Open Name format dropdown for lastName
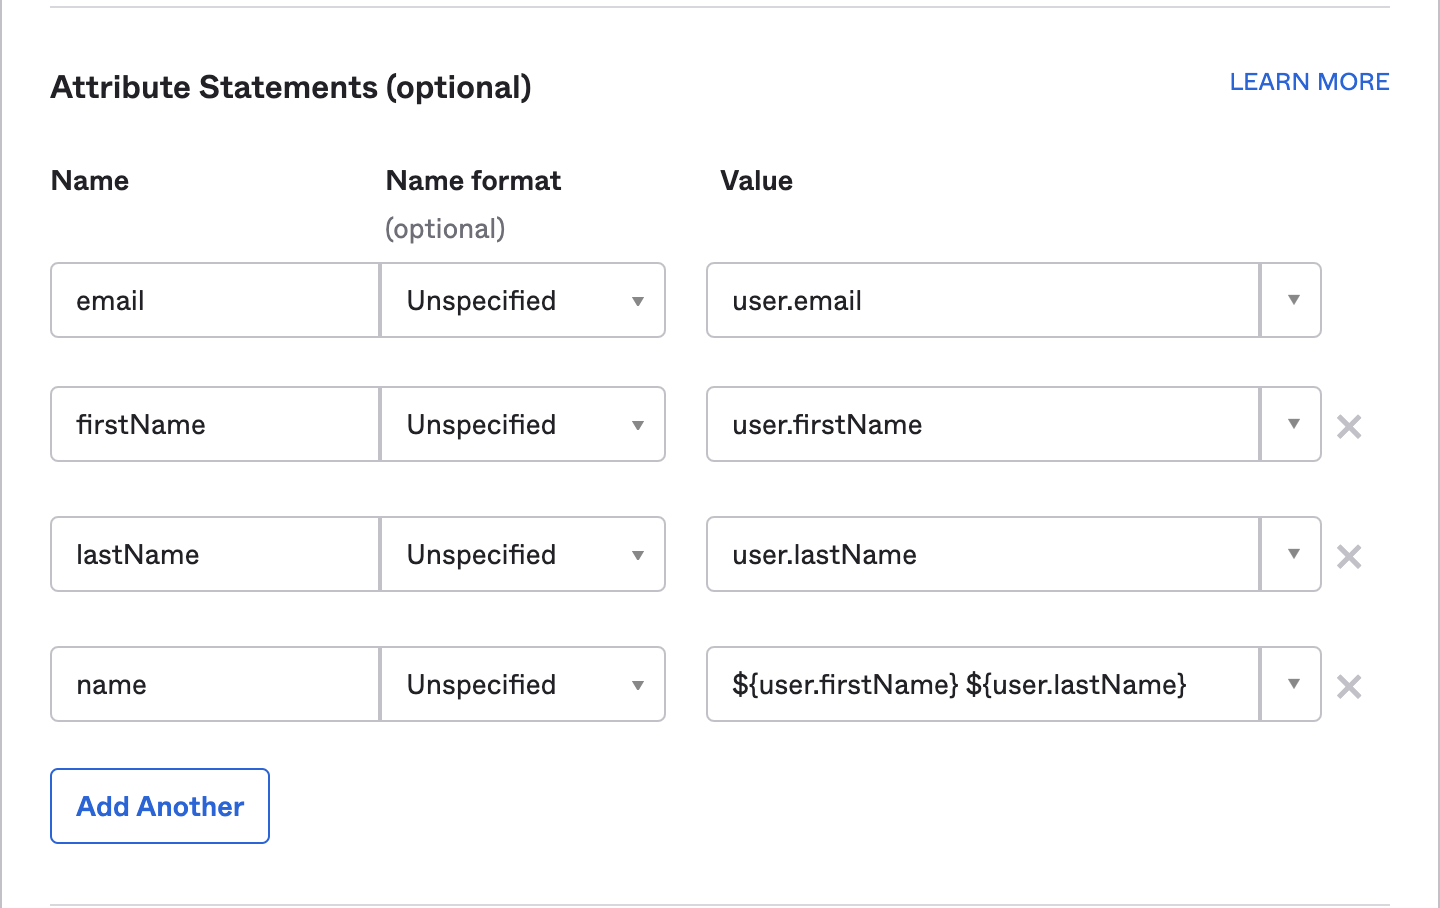 pyautogui.click(x=523, y=555)
